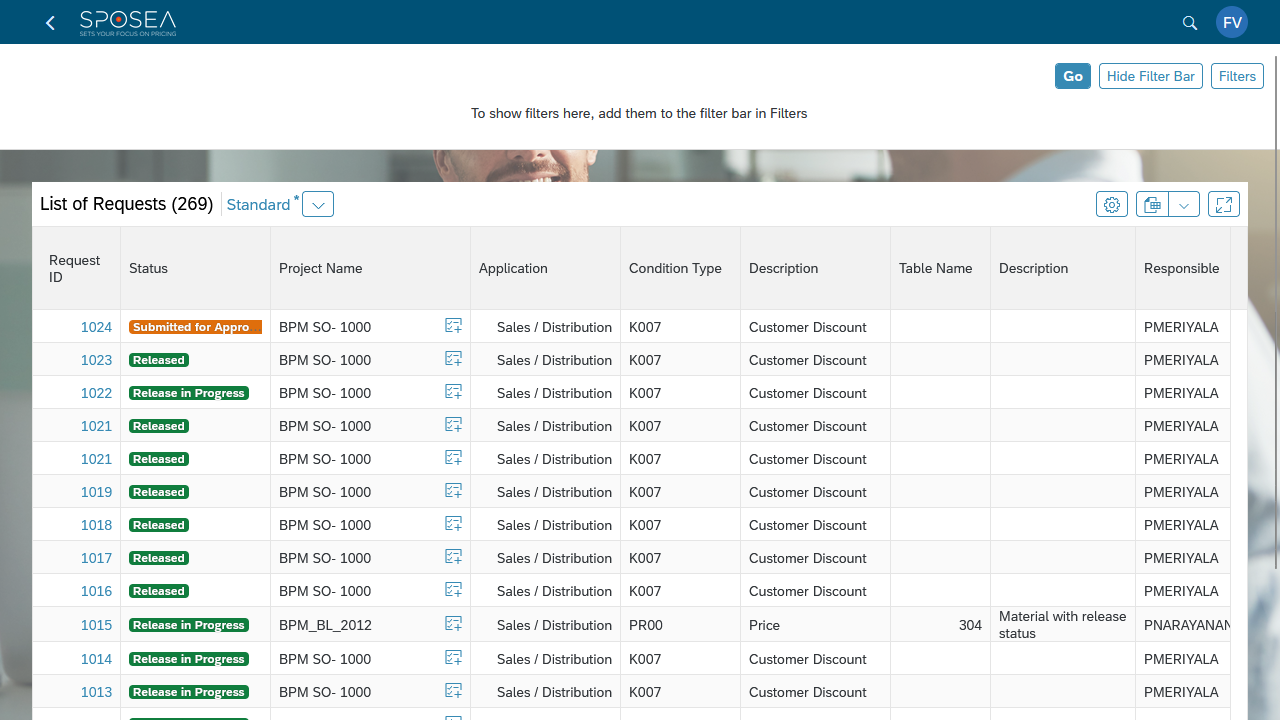Open the variant selector labeled Standard
This screenshot has height=720, width=1280.
point(260,204)
